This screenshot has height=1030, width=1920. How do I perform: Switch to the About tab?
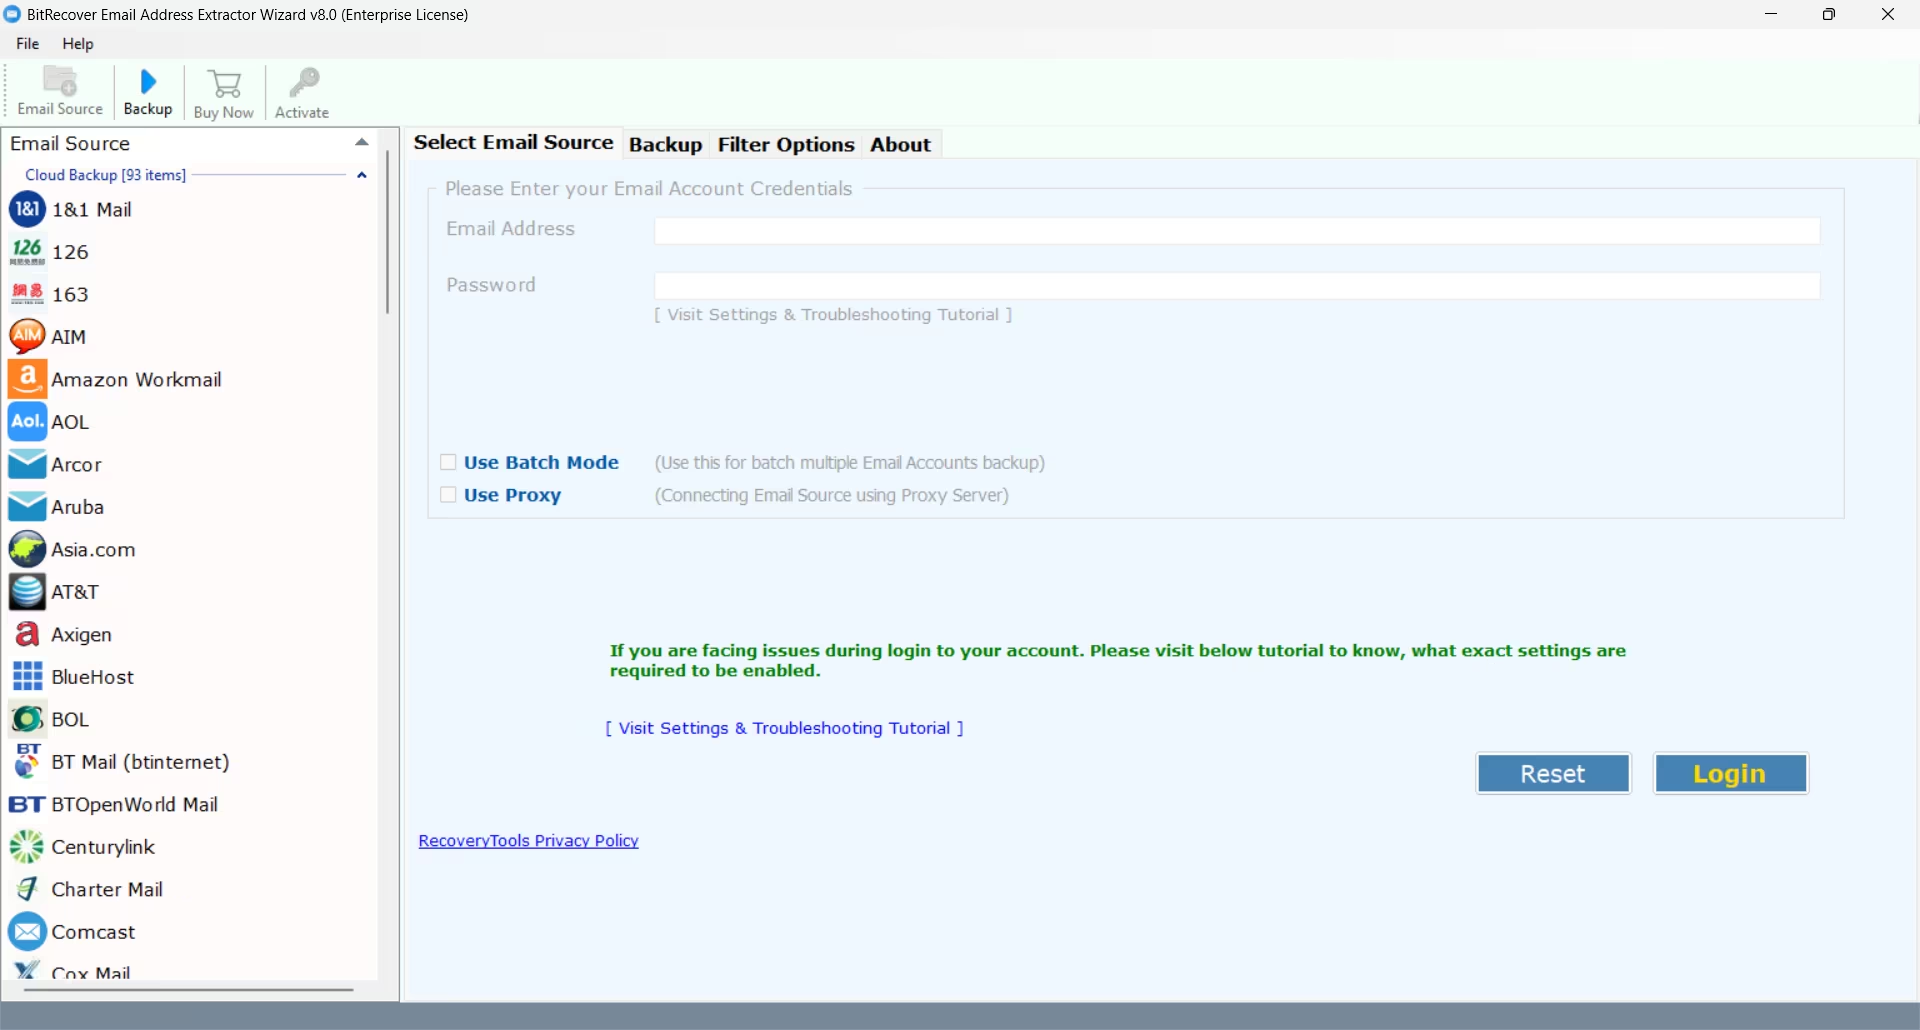click(901, 145)
